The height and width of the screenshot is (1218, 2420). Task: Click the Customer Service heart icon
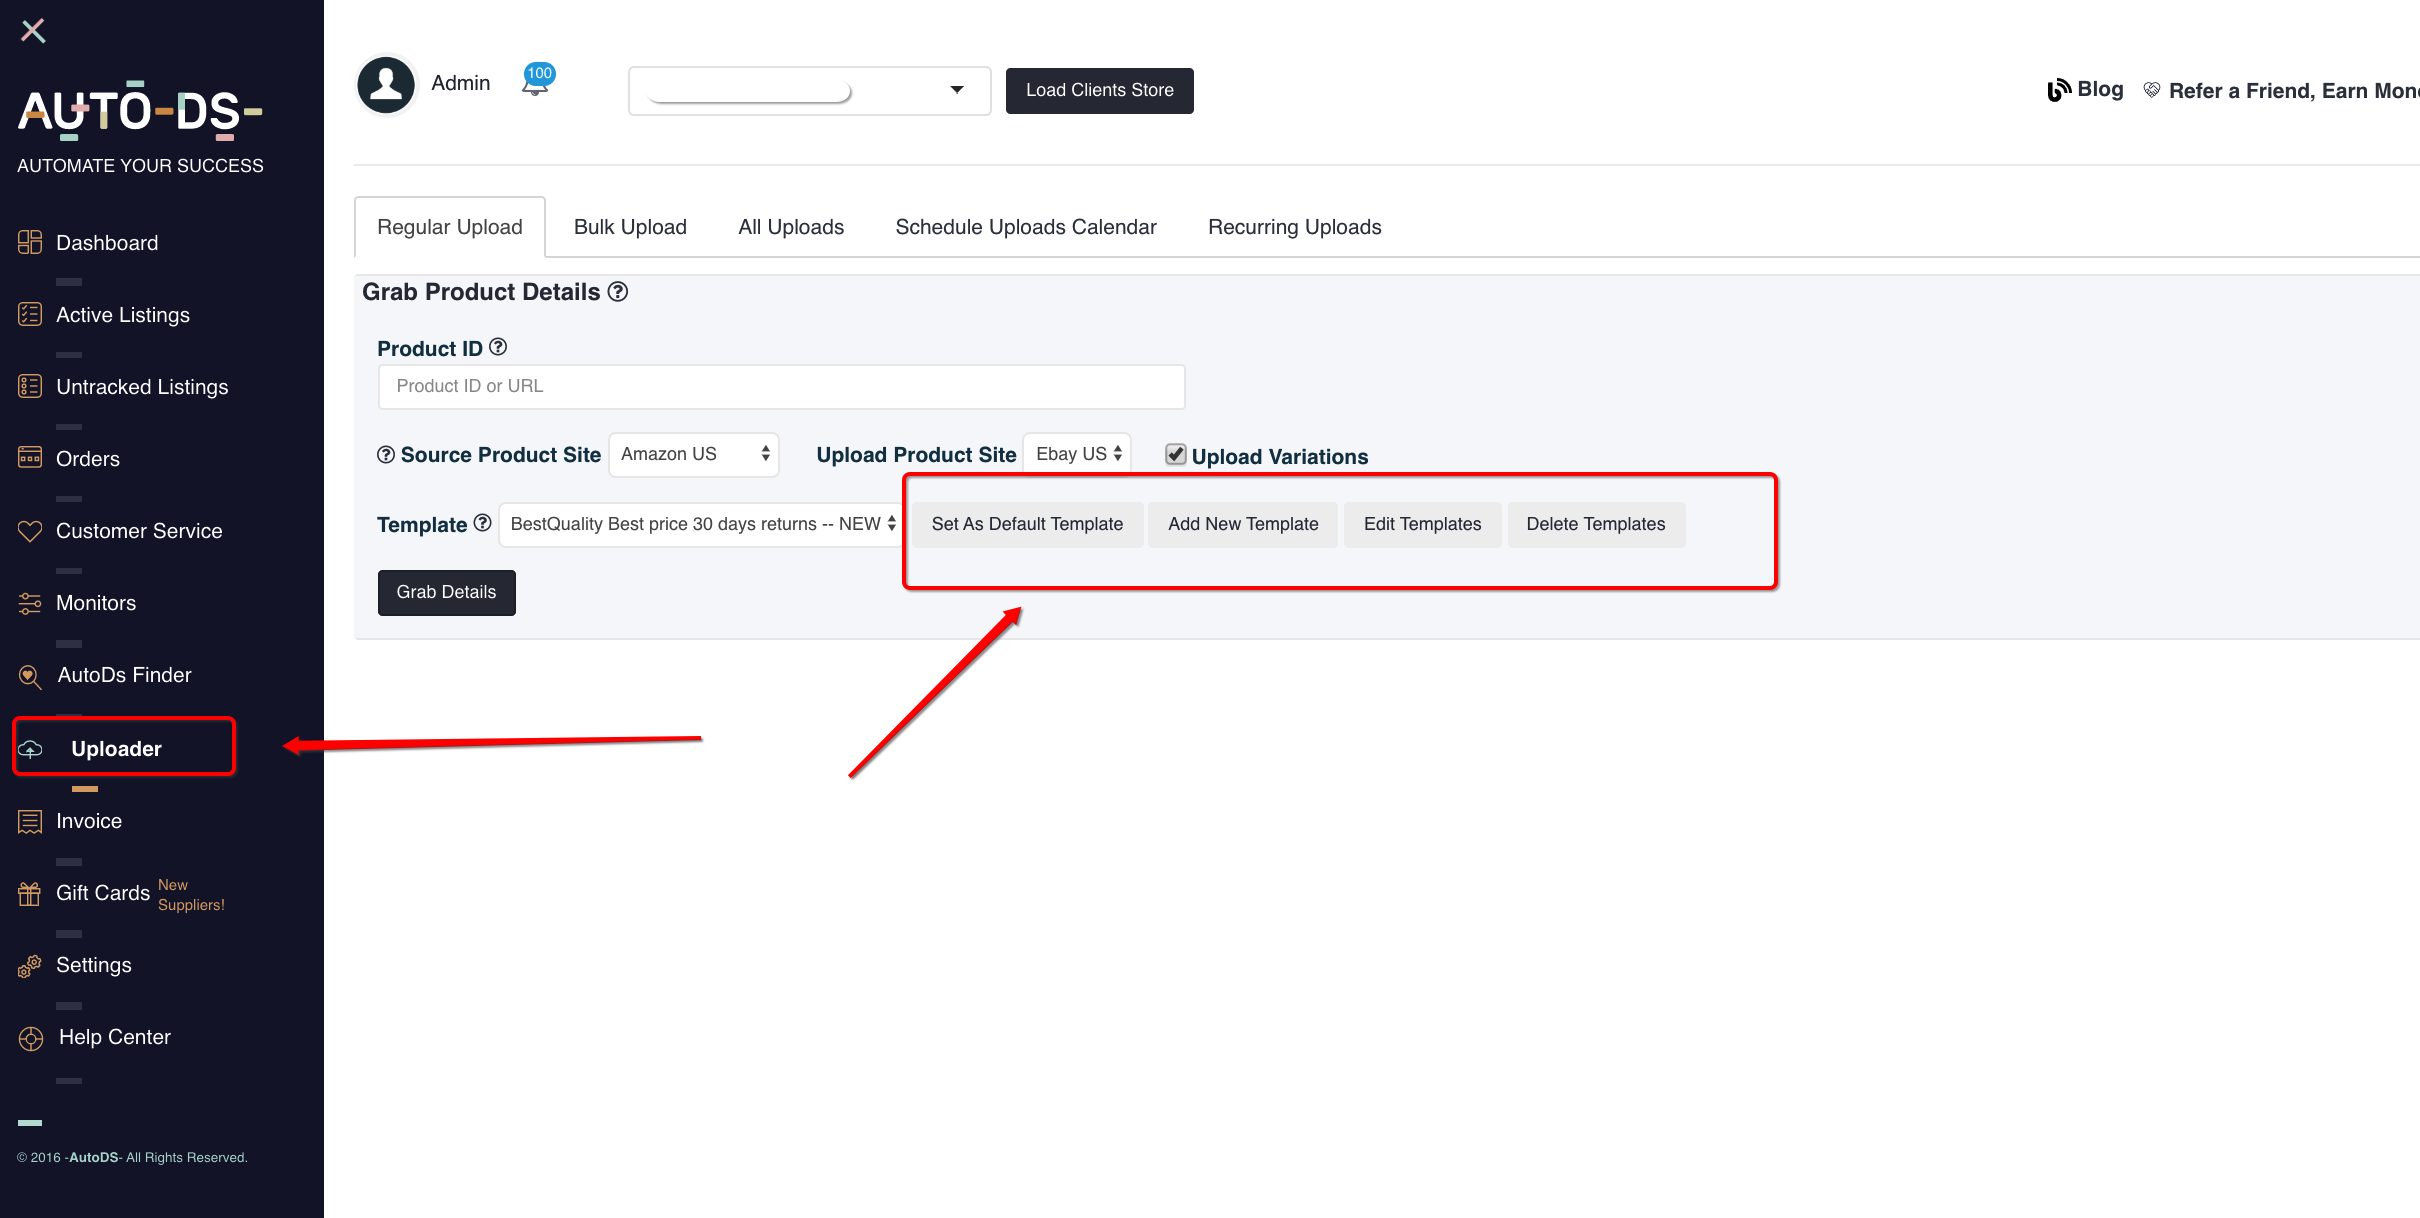[30, 531]
